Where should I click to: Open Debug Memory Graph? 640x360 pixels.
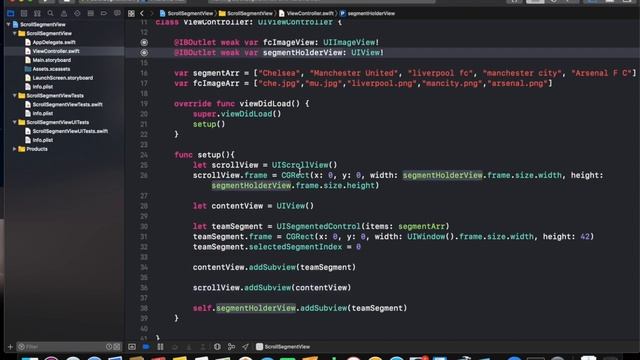click(x=231, y=347)
